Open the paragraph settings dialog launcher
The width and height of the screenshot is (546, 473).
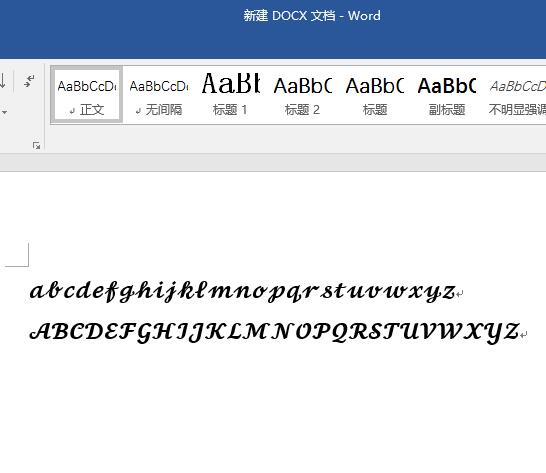point(36,145)
